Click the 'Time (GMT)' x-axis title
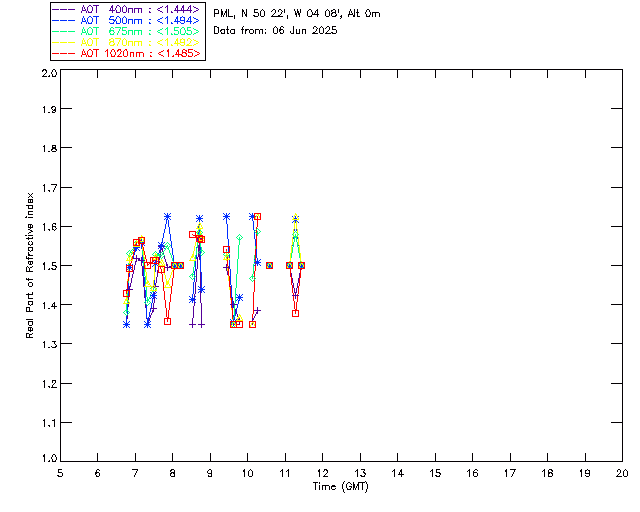 tap(341, 486)
